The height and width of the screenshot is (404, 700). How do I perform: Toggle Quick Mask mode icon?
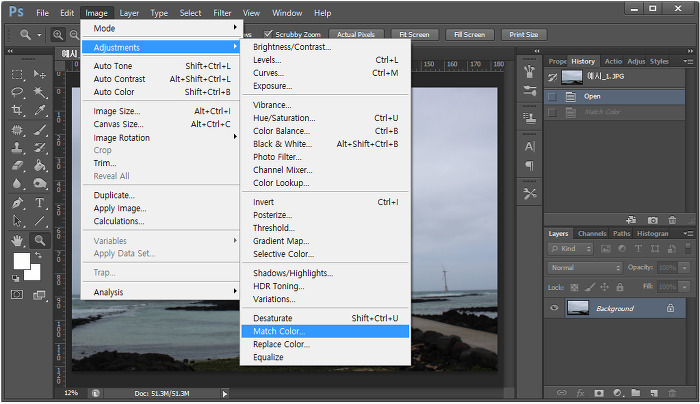pyautogui.click(x=17, y=295)
